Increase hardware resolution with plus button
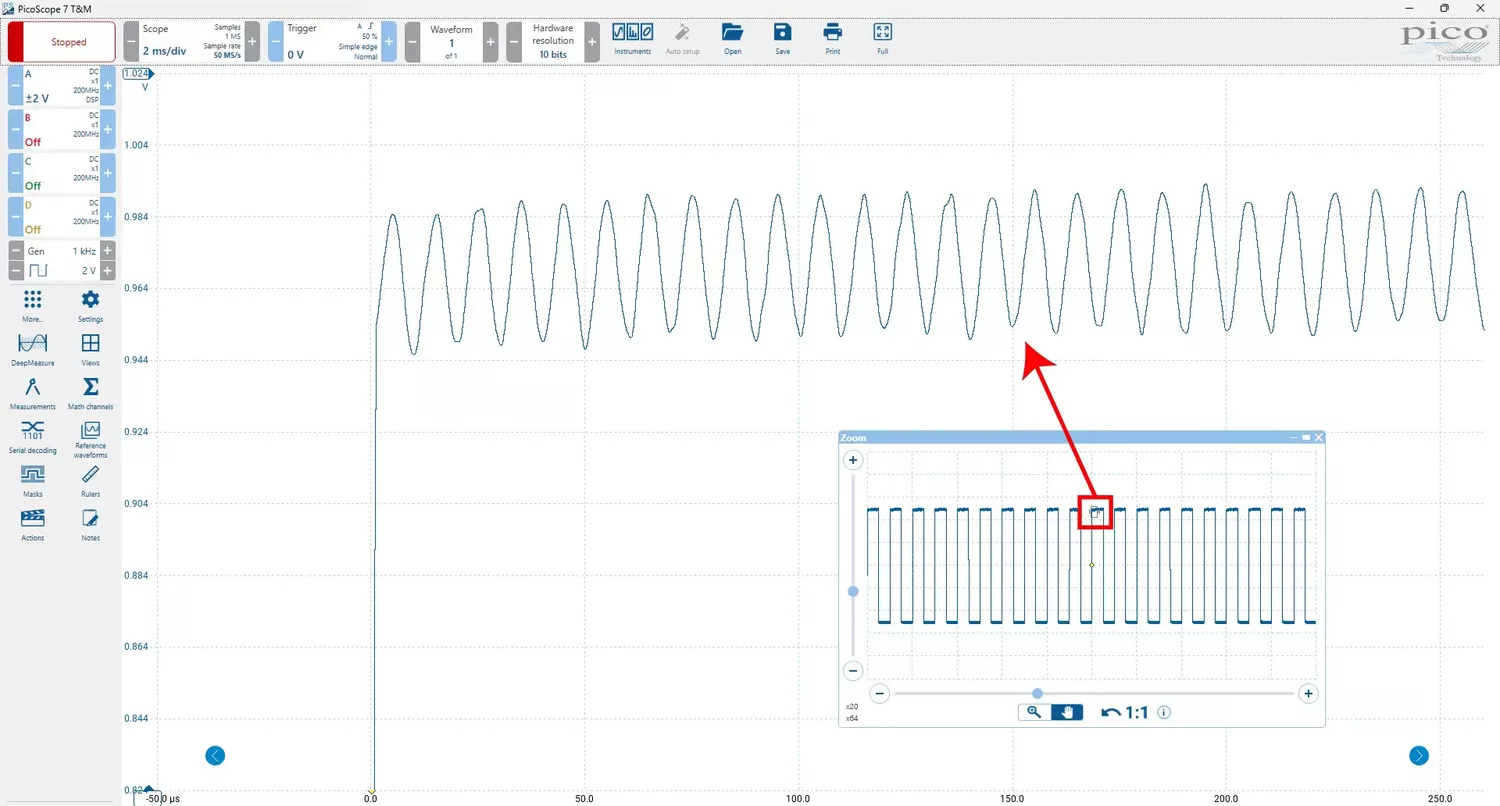This screenshot has height=806, width=1500. pos(592,42)
